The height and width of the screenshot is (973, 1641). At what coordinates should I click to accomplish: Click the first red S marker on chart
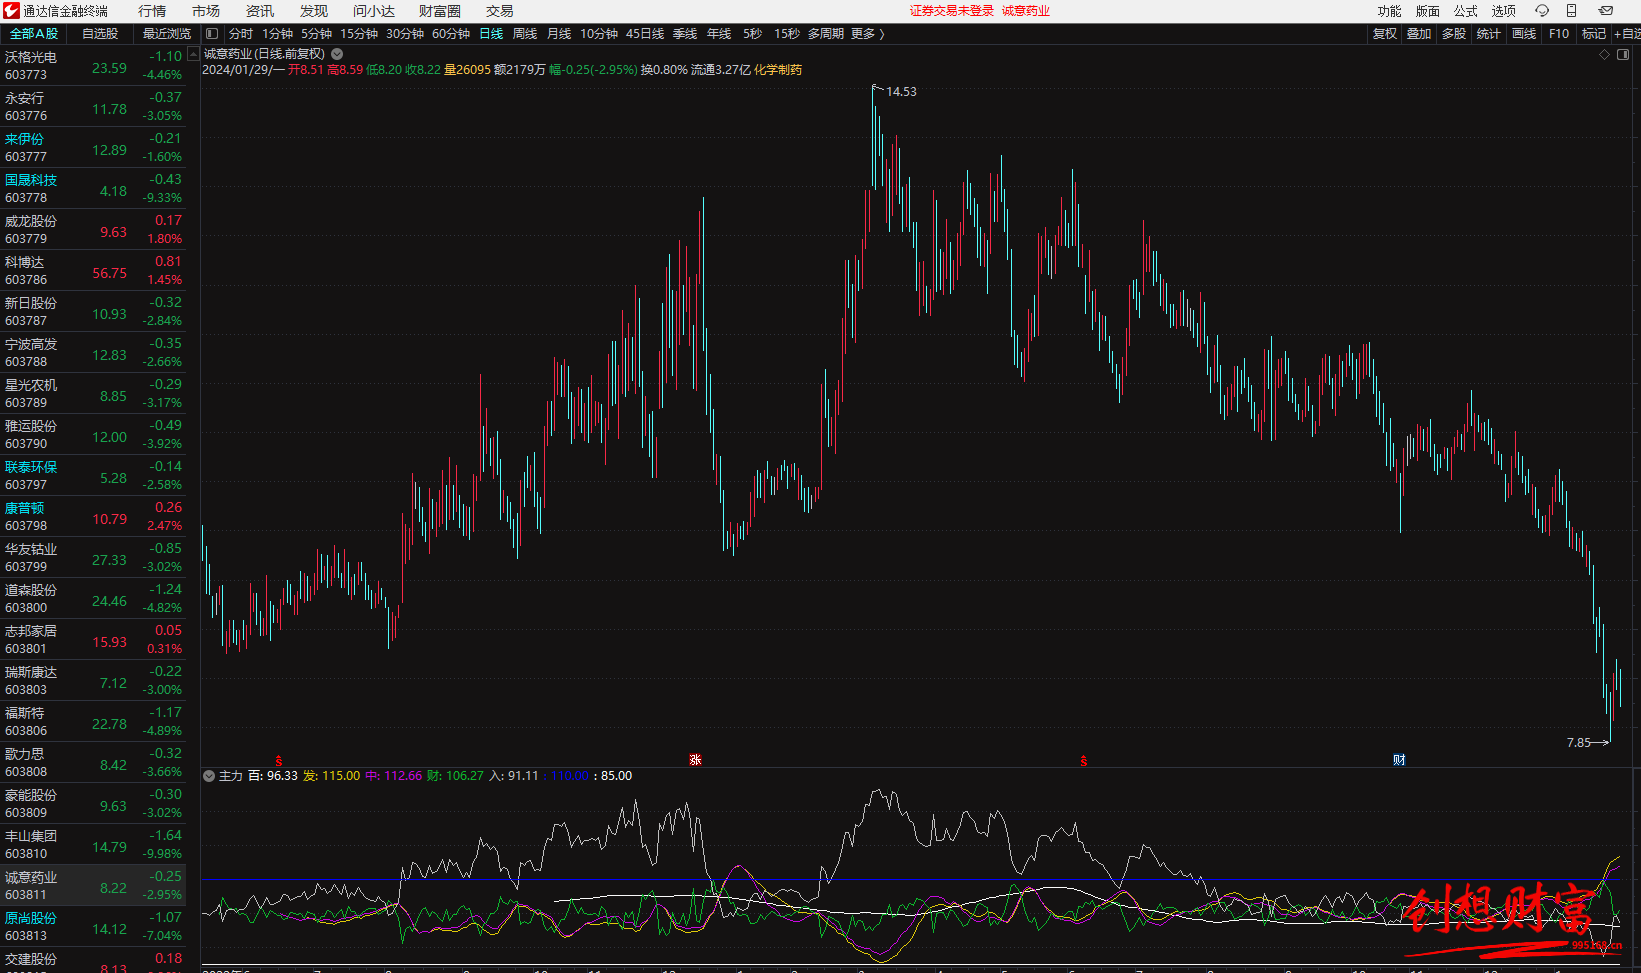coord(279,761)
